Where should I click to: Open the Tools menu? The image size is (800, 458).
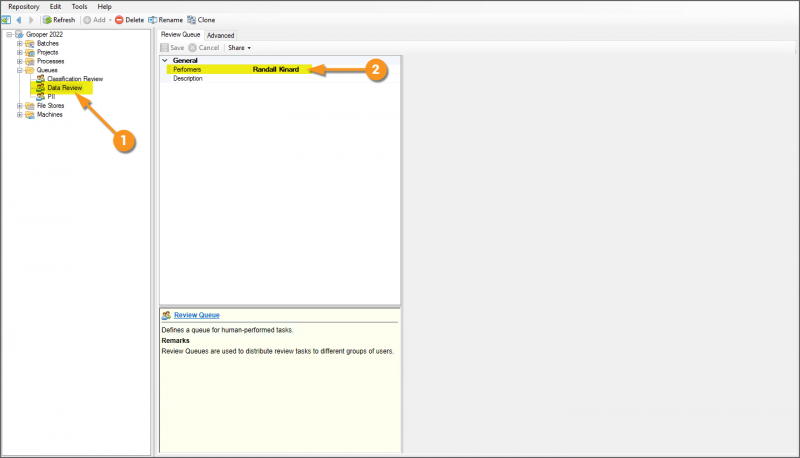(x=79, y=7)
